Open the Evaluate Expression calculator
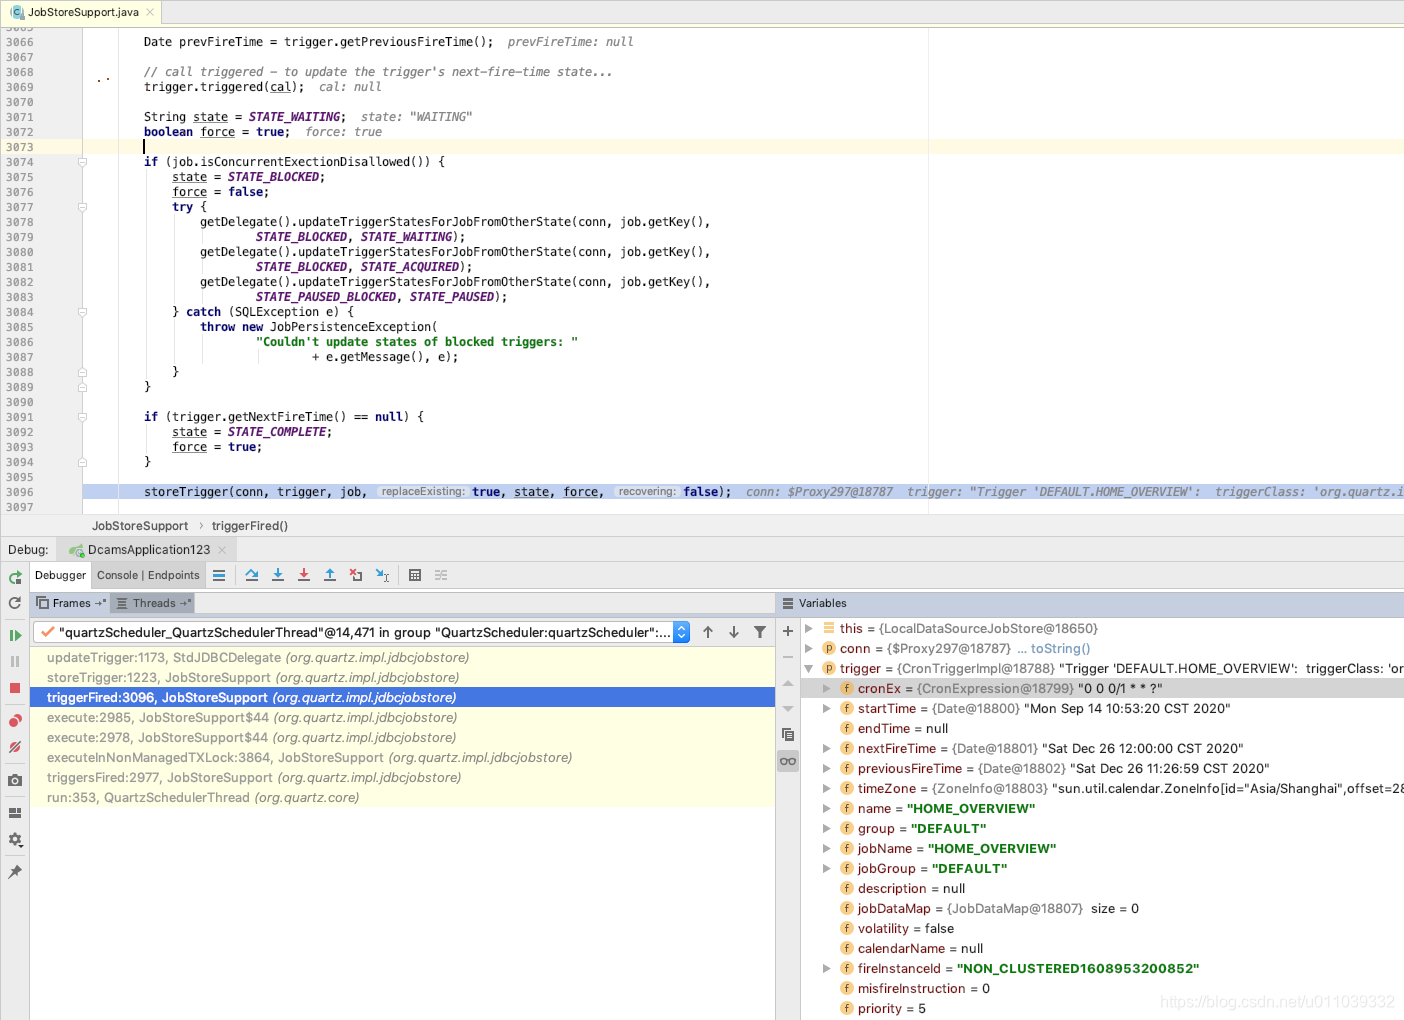 tap(415, 575)
